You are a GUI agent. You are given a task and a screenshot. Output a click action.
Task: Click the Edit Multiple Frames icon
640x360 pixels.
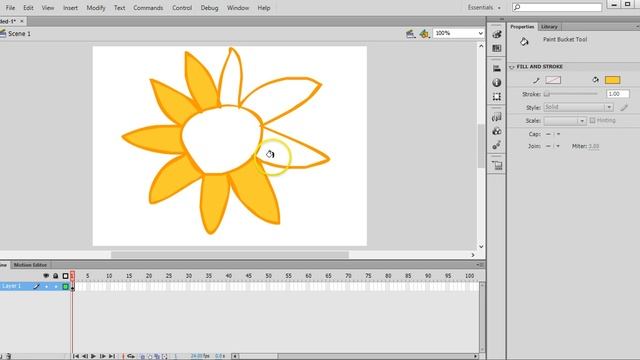(157, 357)
